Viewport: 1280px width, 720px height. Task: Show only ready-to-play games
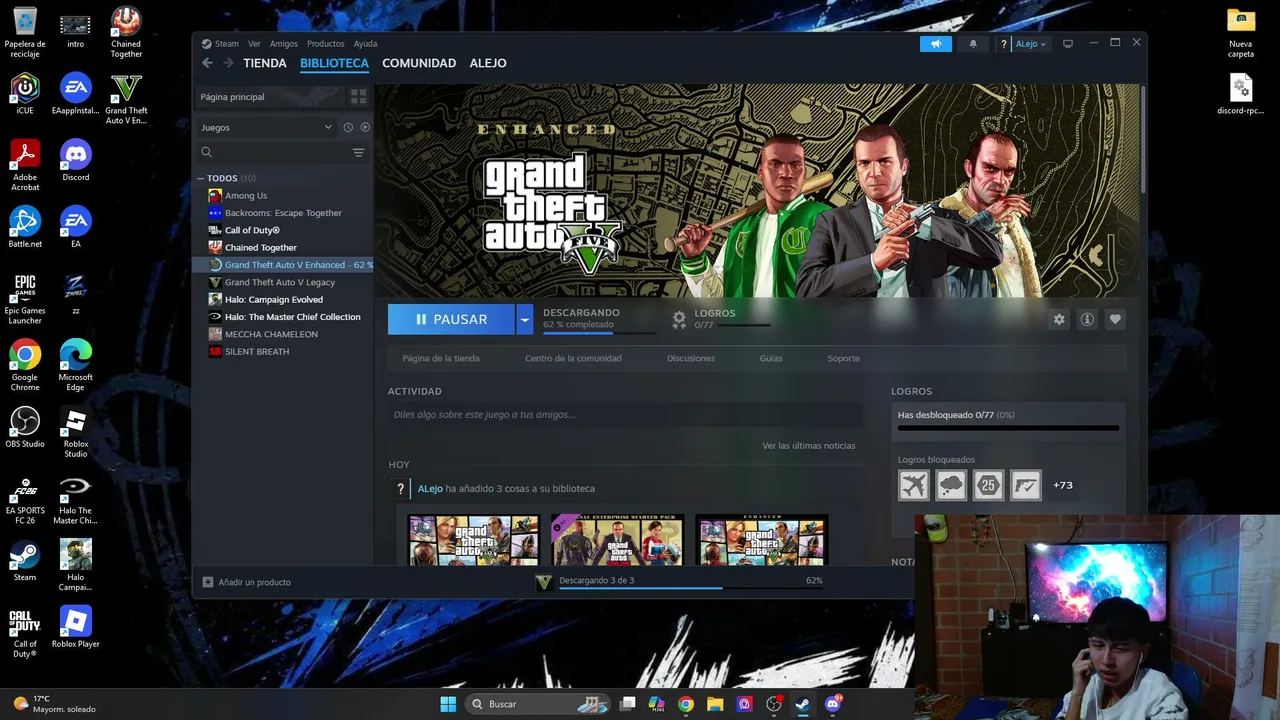pos(365,127)
